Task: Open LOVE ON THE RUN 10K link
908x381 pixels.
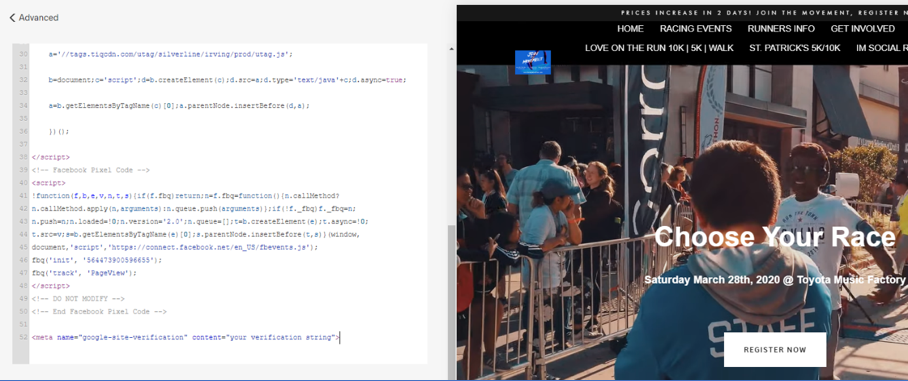Action: click(x=659, y=48)
